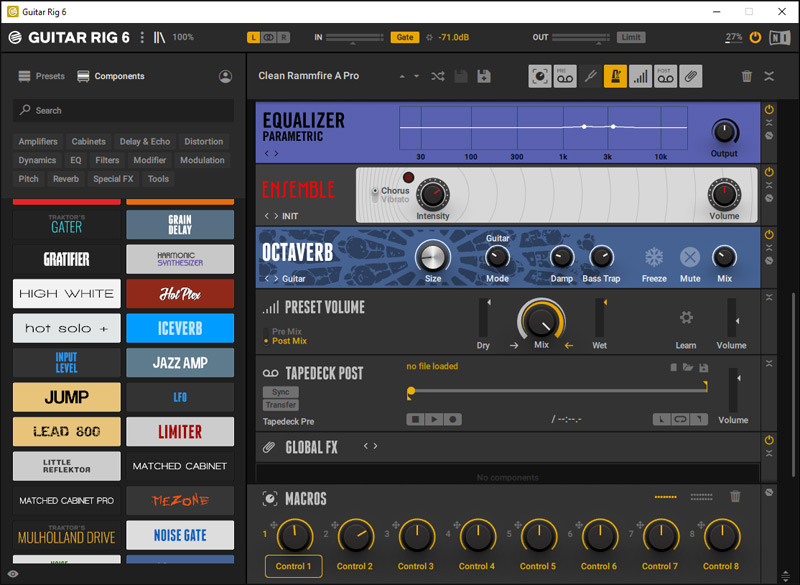Show the Macros panel via toolbar icon
The image size is (800, 585).
tap(540, 76)
